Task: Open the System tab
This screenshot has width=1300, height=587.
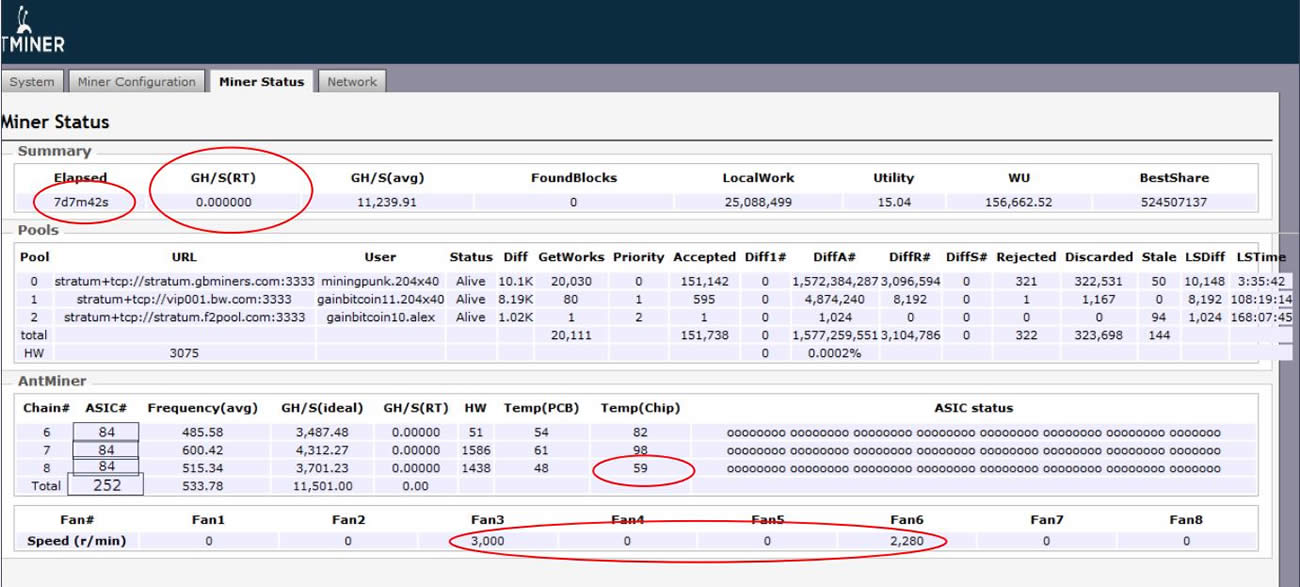Action: [32, 82]
